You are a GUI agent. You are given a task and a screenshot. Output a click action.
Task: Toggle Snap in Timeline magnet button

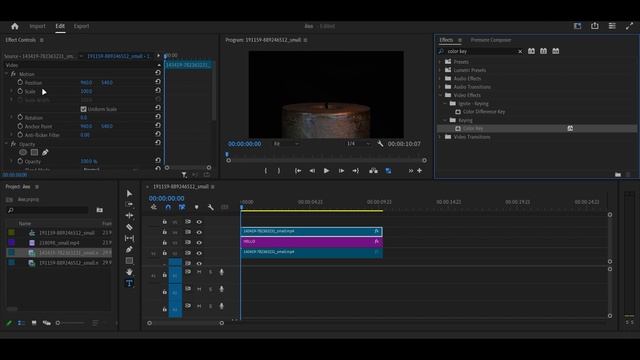[168, 207]
